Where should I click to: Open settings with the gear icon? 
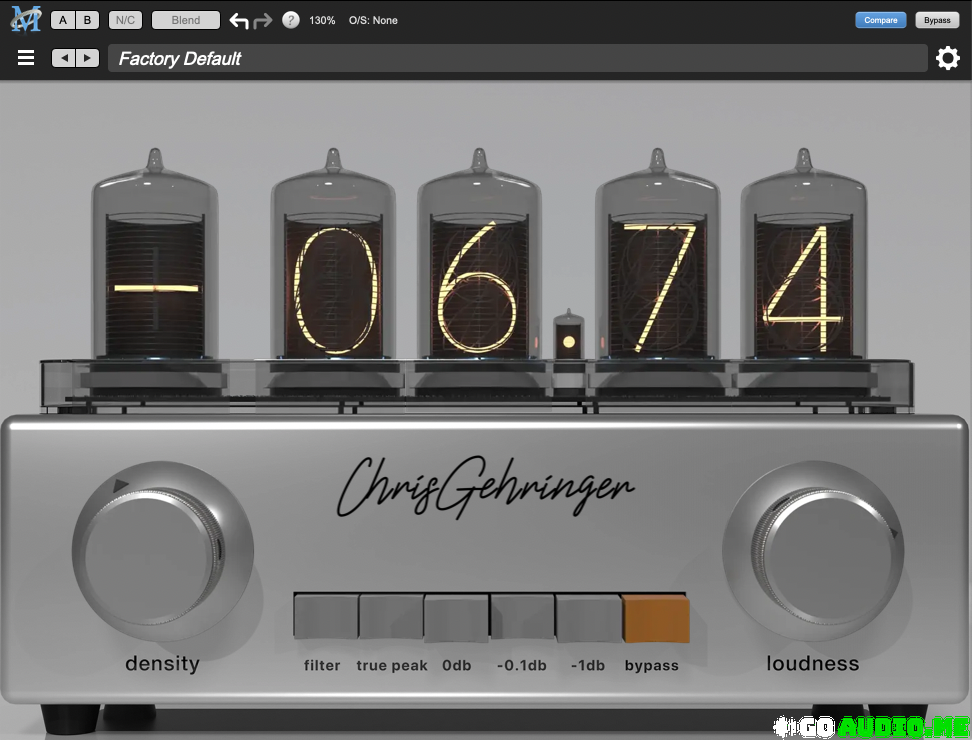pos(947,59)
